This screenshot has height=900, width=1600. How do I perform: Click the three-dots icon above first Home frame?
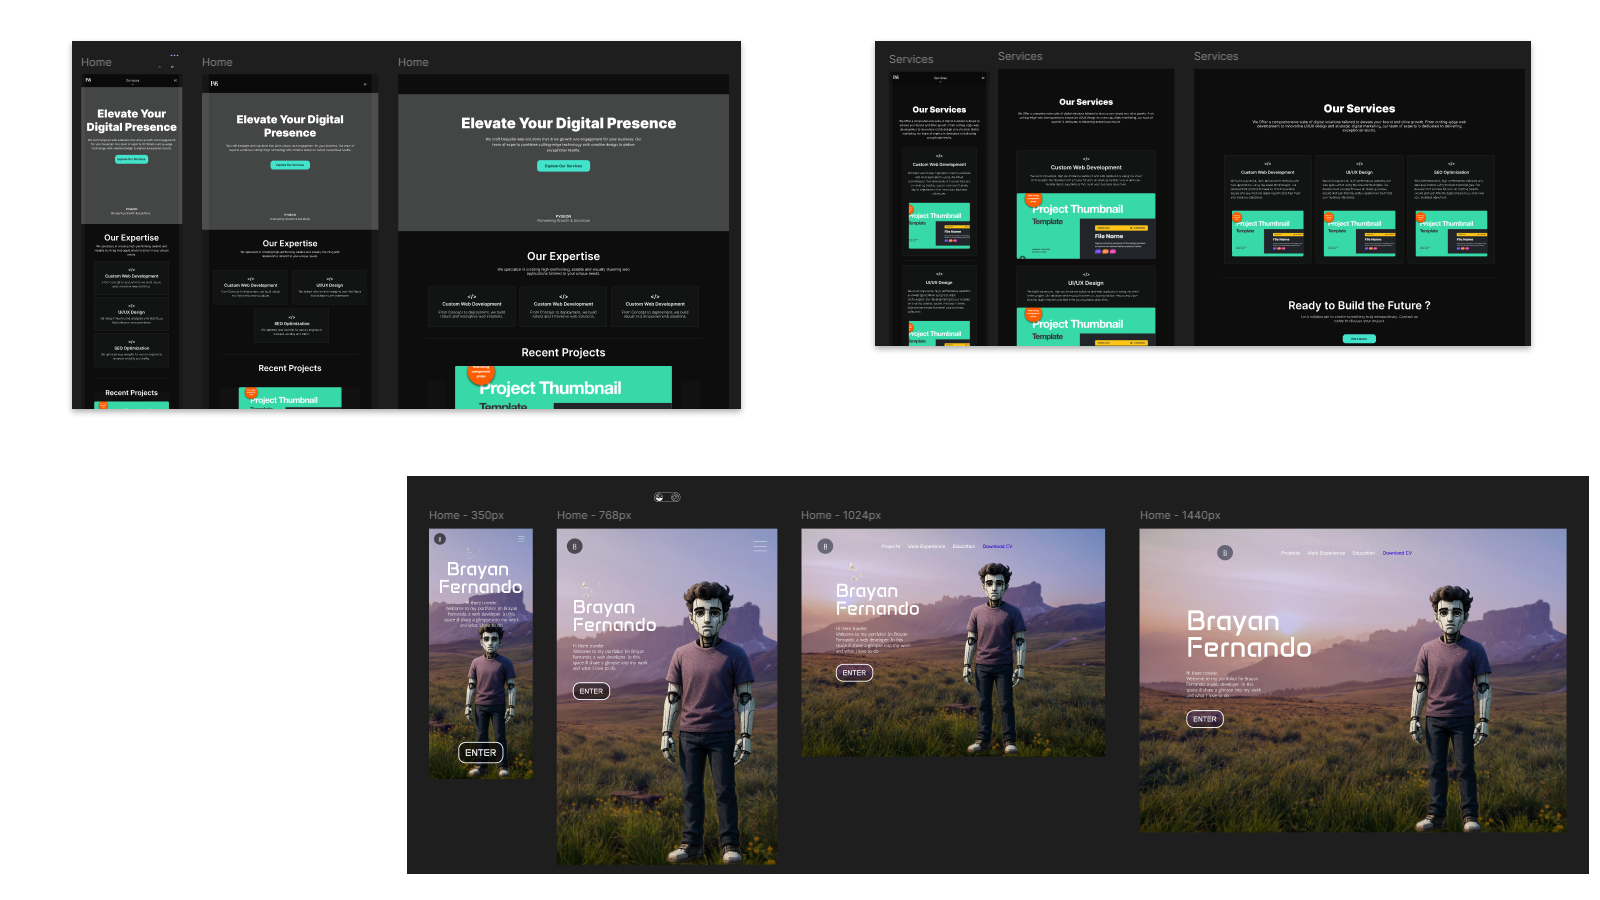tap(174, 55)
